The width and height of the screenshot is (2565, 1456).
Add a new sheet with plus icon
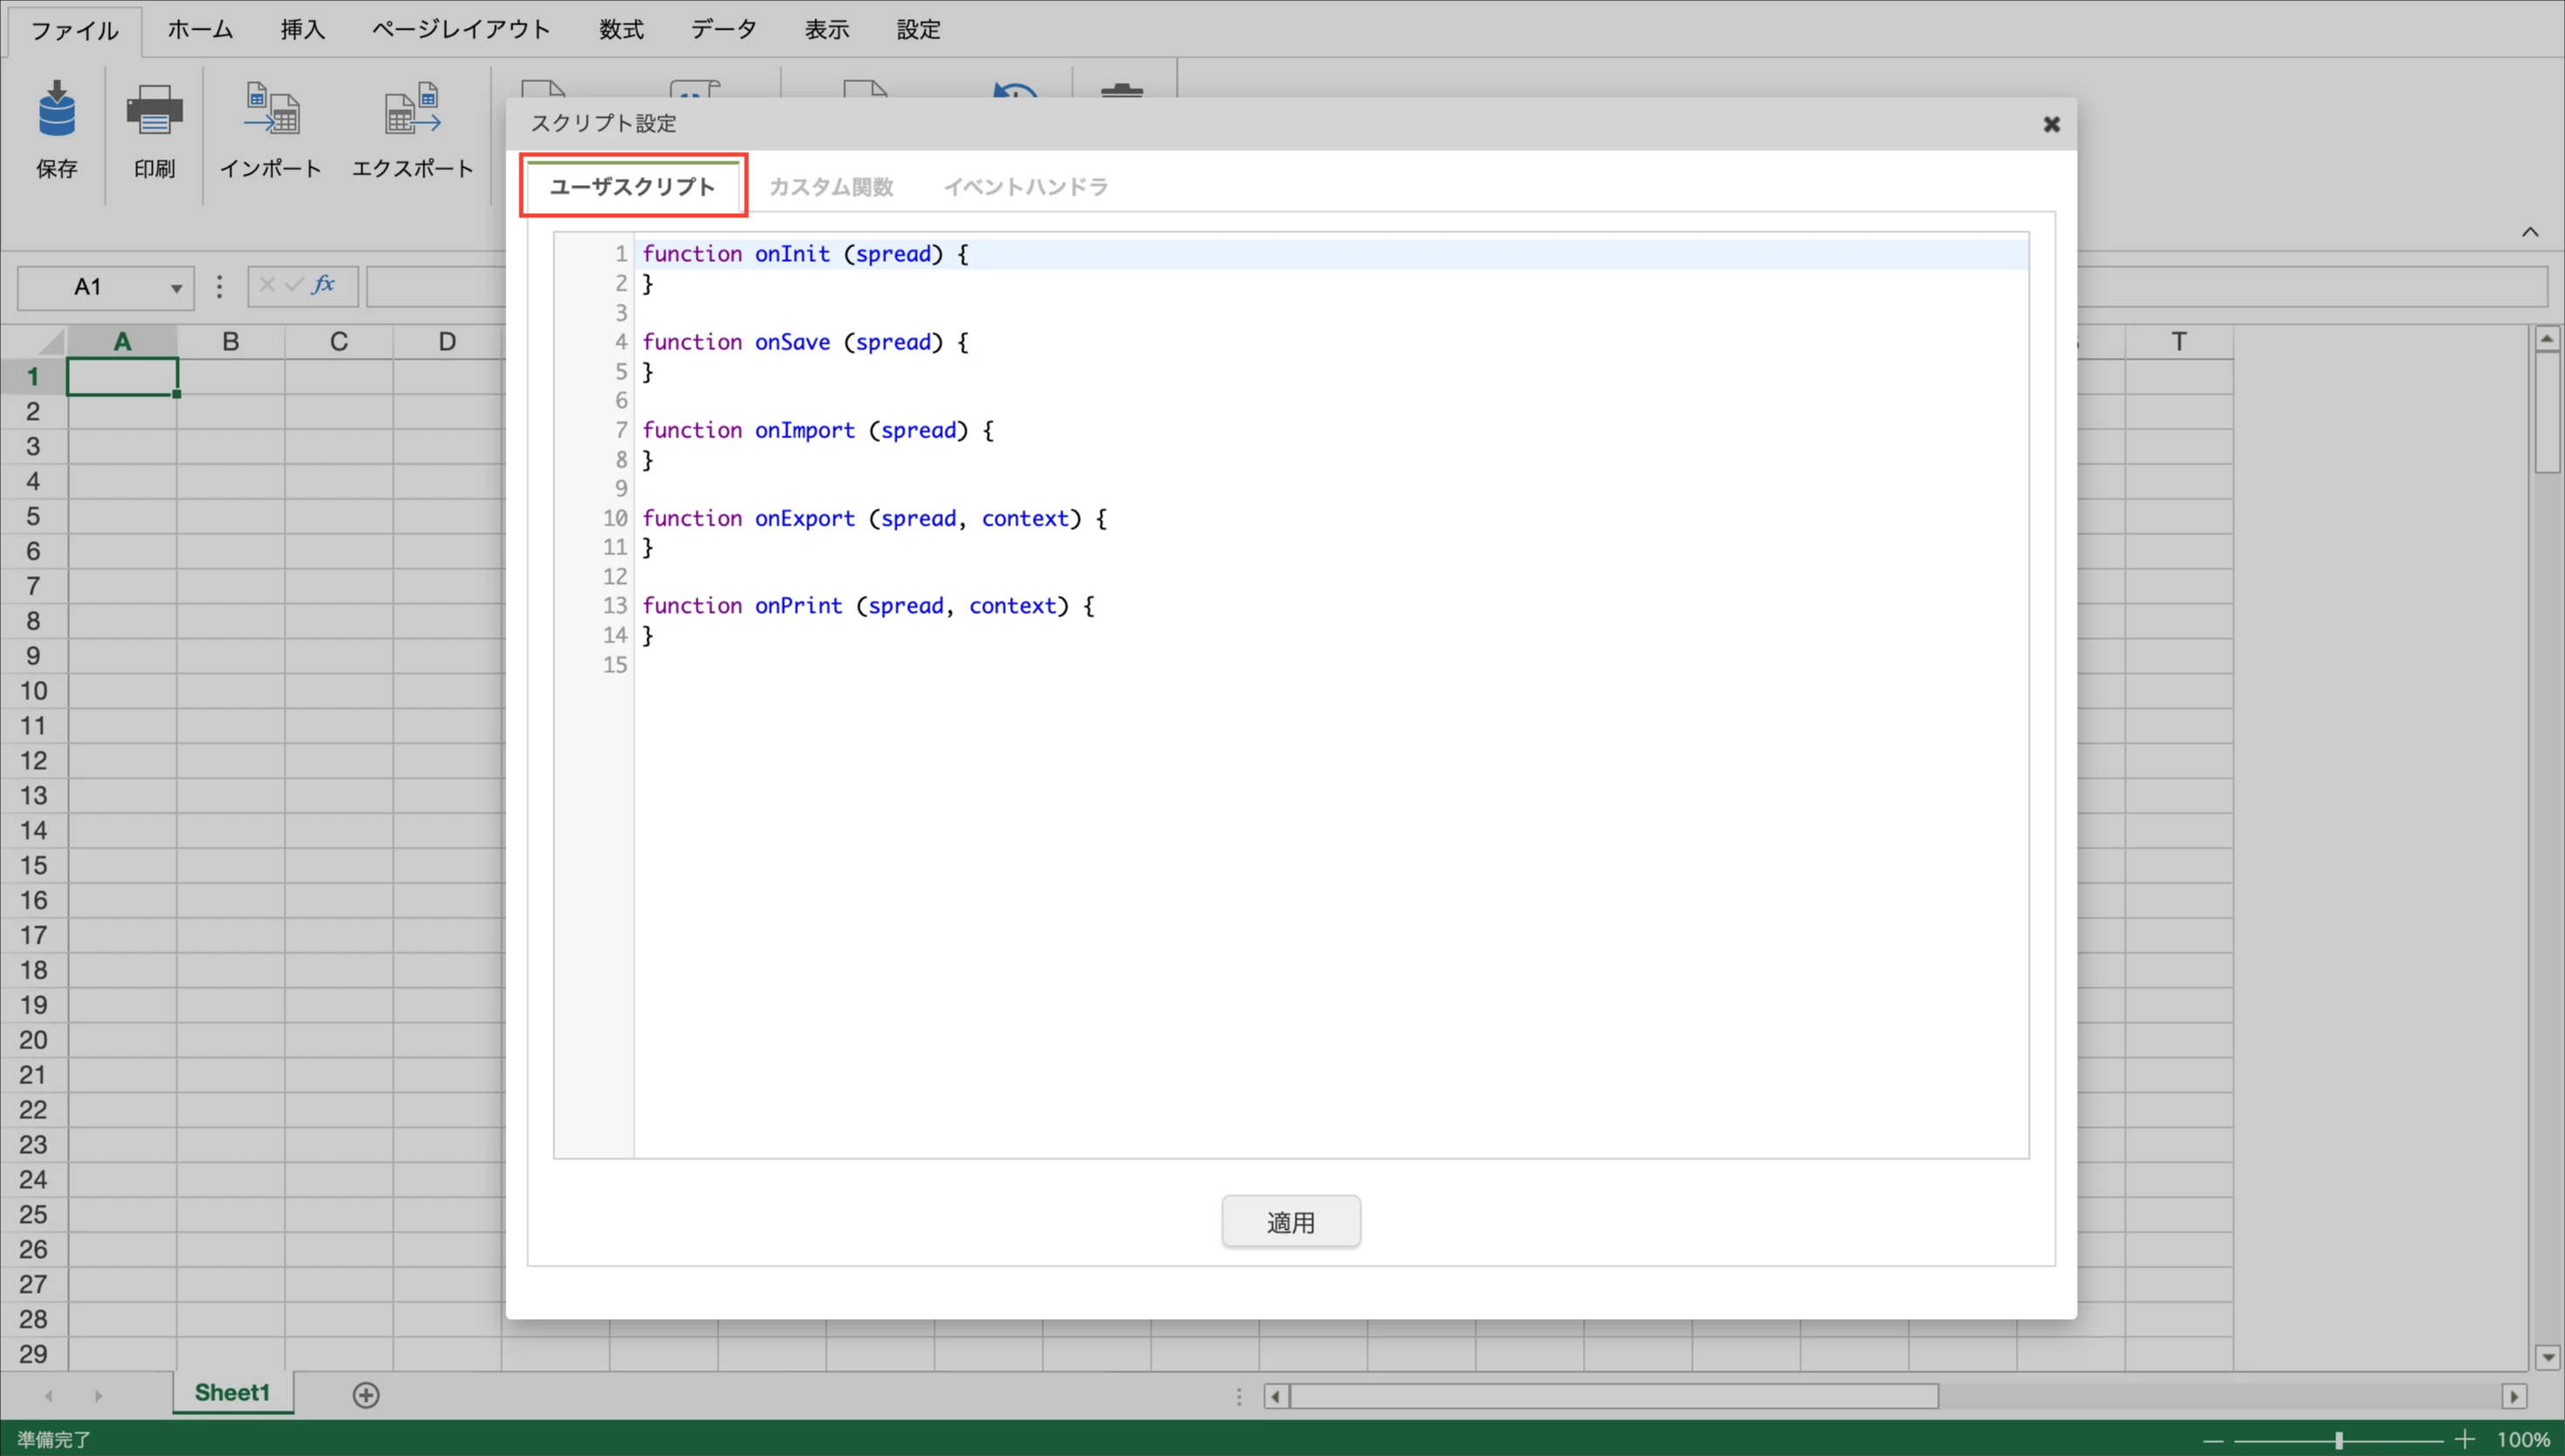[x=366, y=1395]
